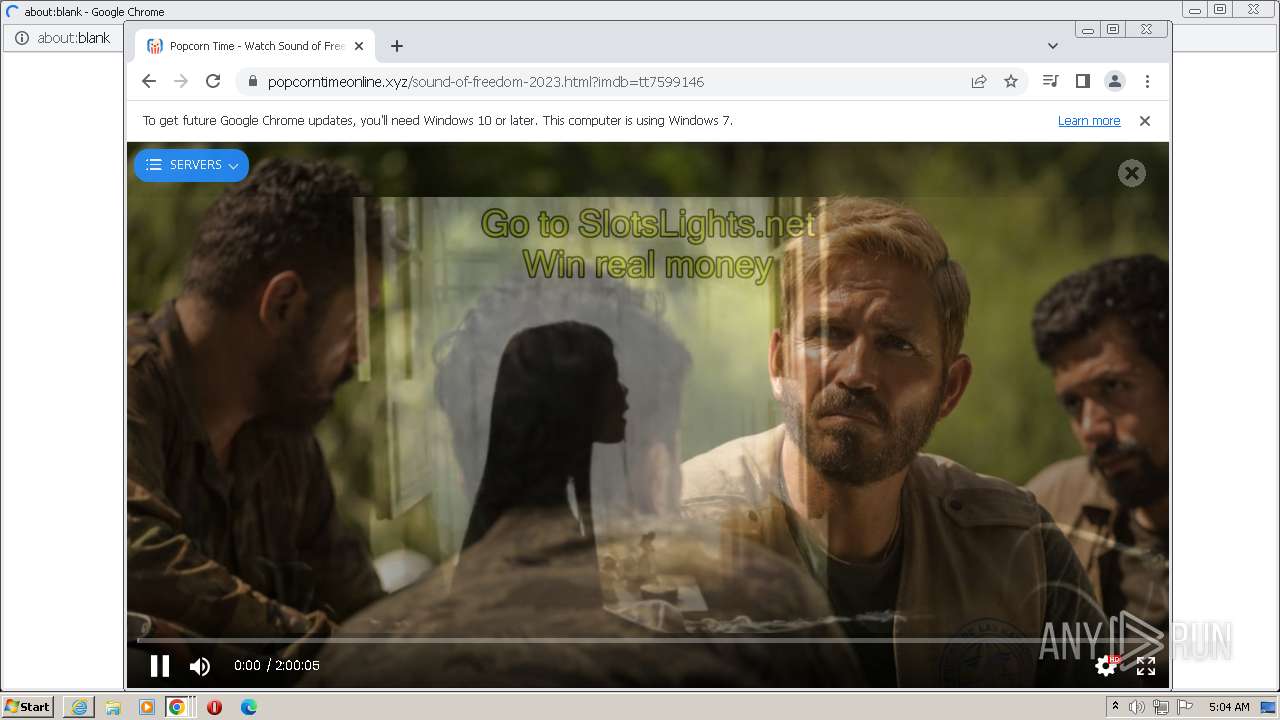Screen dimensions: 1280x720
Task: Open Windows Explorer folder in taskbar
Action: click(113, 707)
